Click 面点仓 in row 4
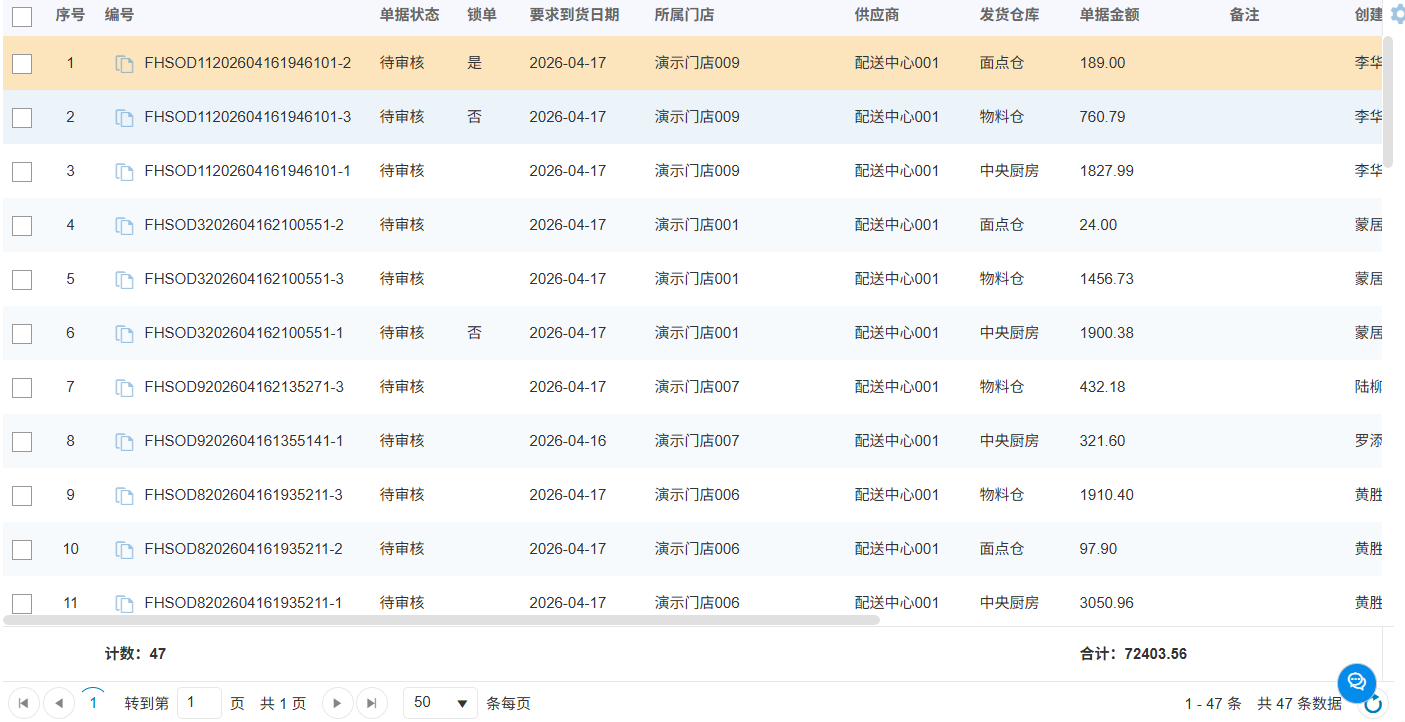The width and height of the screenshot is (1405, 722). click(x=1002, y=225)
